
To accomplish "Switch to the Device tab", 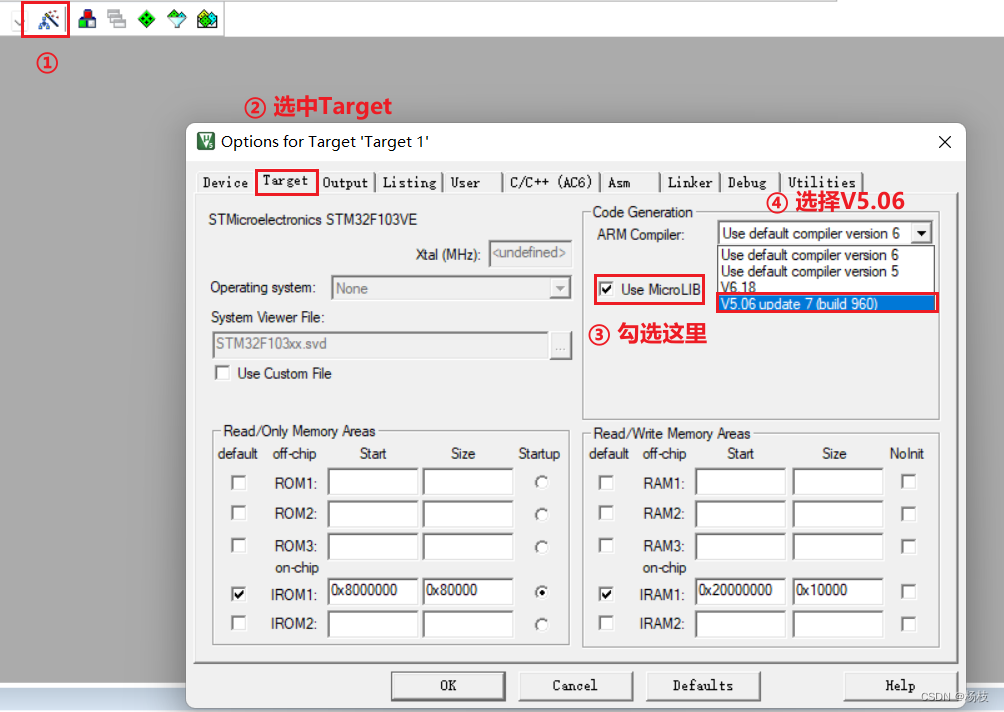I will 225,182.
